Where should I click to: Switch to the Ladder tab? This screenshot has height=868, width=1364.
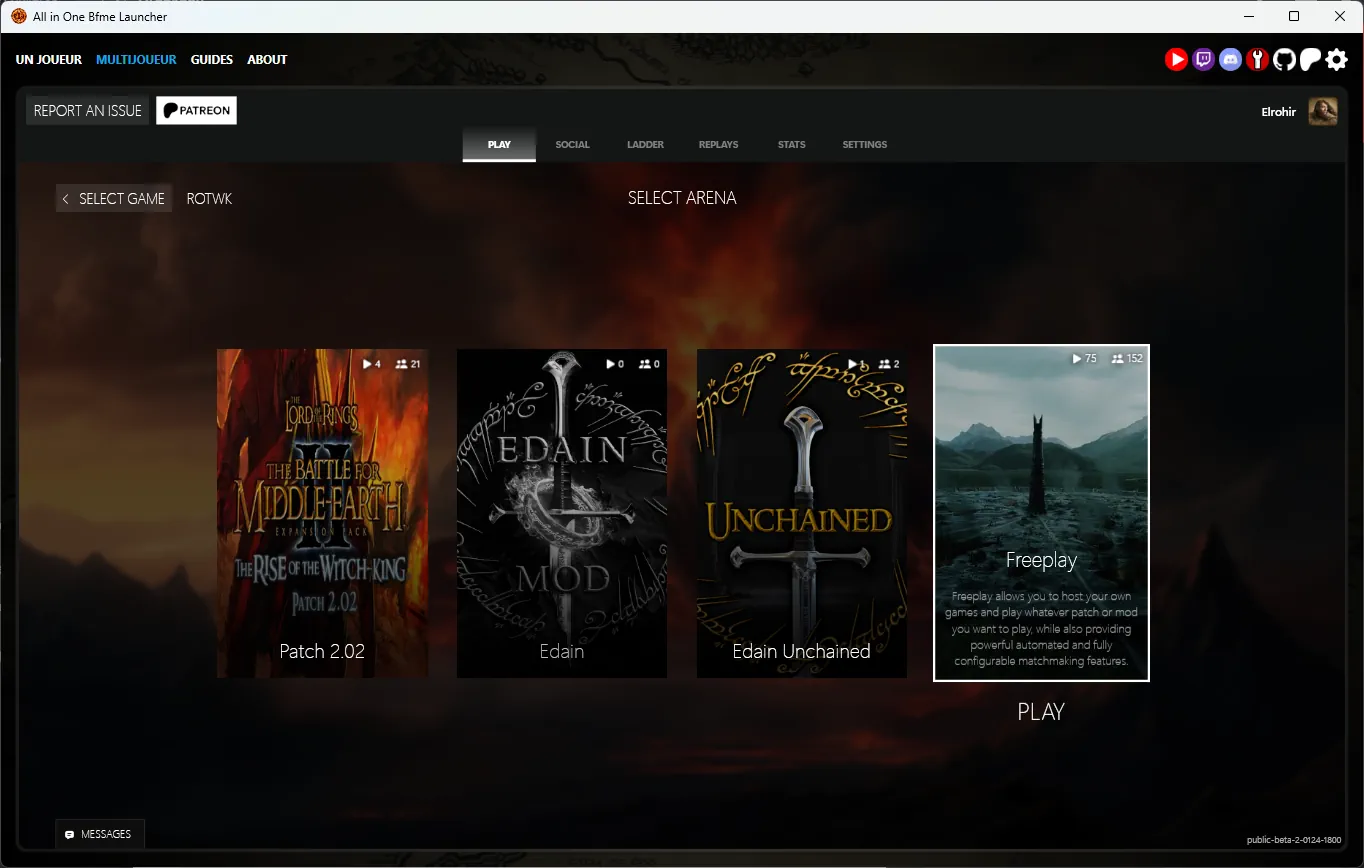pyautogui.click(x=646, y=145)
